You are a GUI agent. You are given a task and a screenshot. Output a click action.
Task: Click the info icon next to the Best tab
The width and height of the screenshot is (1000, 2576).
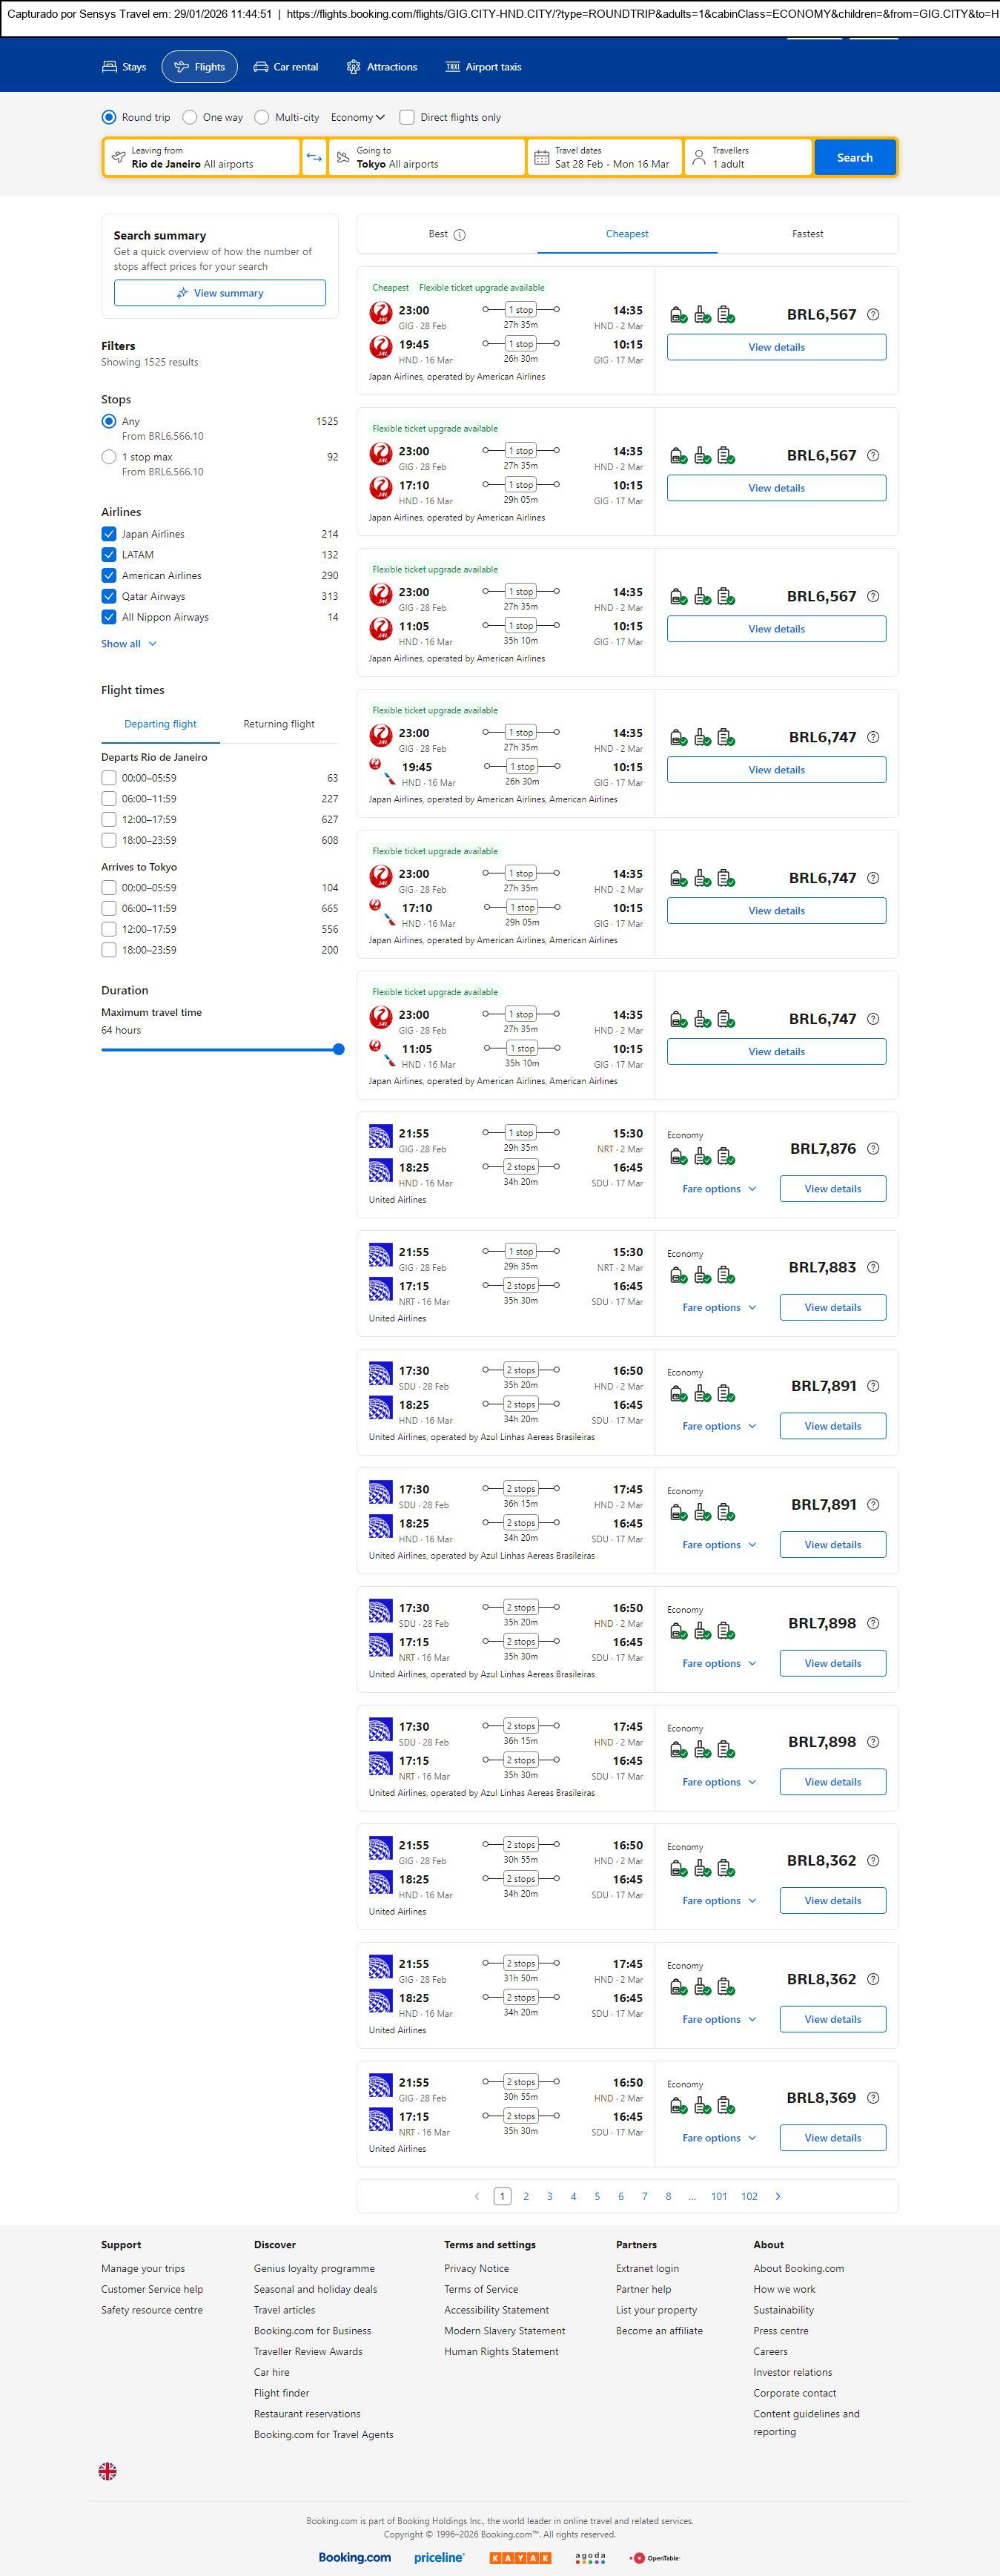coord(460,235)
